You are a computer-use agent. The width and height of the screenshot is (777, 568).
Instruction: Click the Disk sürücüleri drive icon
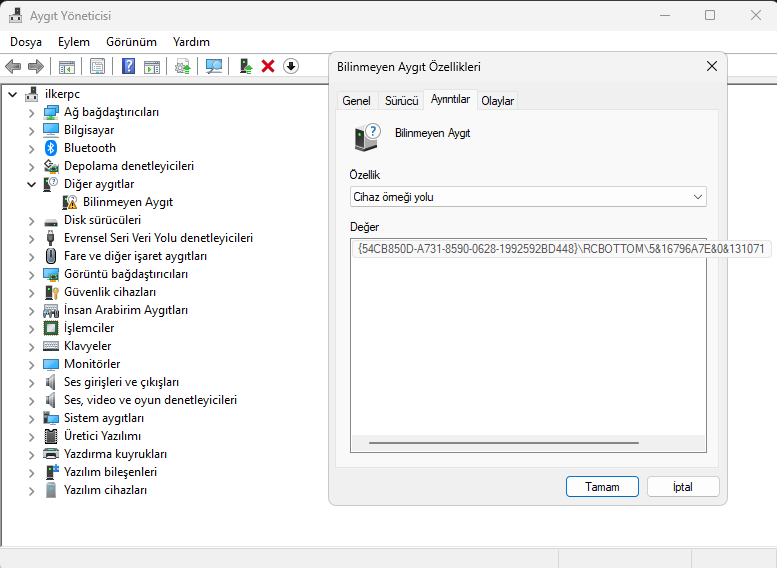(x=51, y=222)
